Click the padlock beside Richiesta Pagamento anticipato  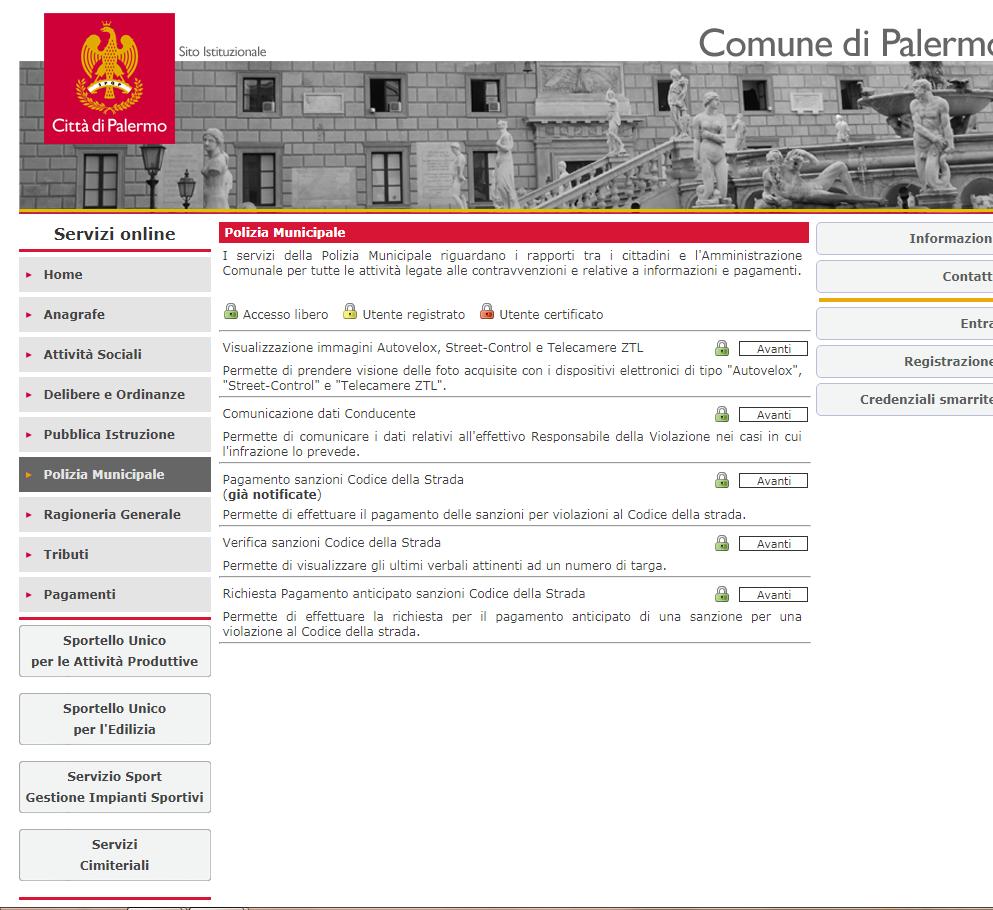click(721, 593)
